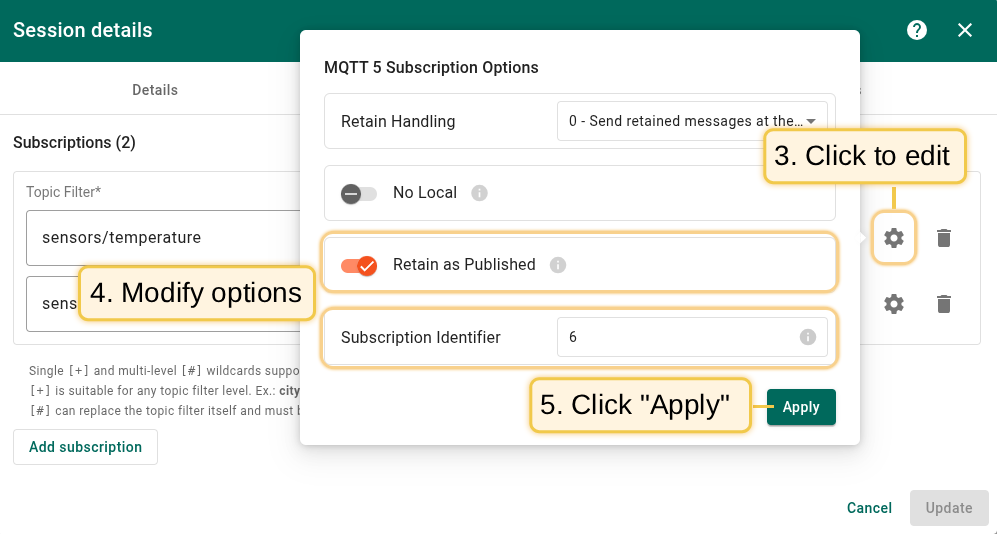Click Apply in subscription options
Screen dimensions: 997x534
[801, 407]
